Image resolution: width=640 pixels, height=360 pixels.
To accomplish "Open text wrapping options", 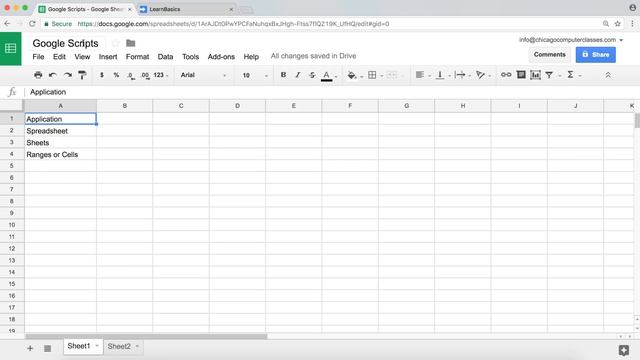I will 460,75.
